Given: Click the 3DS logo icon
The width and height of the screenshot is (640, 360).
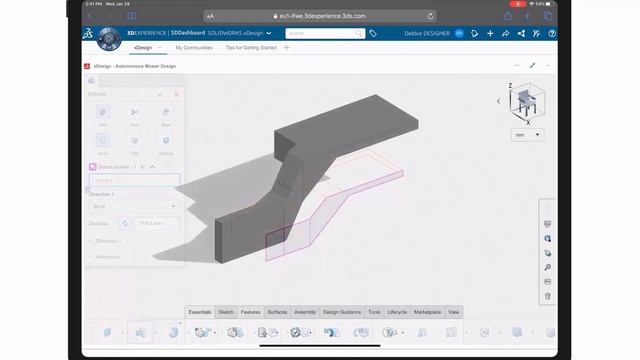Looking at the screenshot, I should [x=88, y=33].
